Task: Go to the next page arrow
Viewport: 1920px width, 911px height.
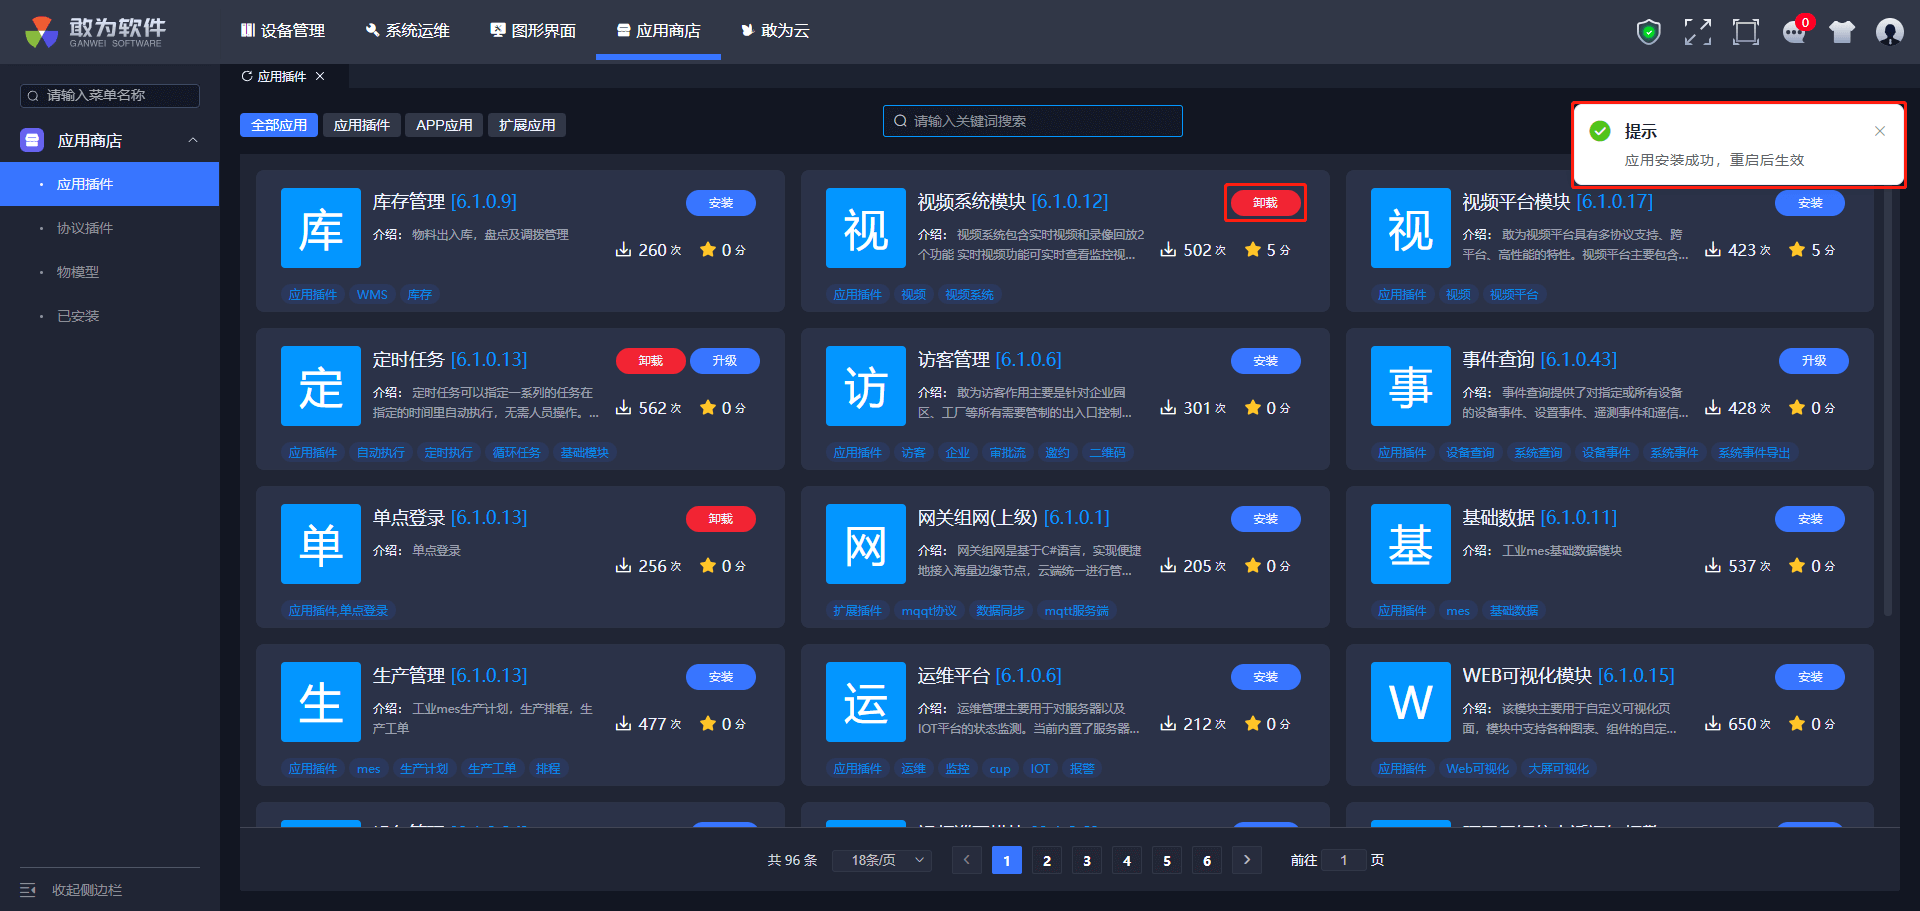Action: click(1247, 860)
